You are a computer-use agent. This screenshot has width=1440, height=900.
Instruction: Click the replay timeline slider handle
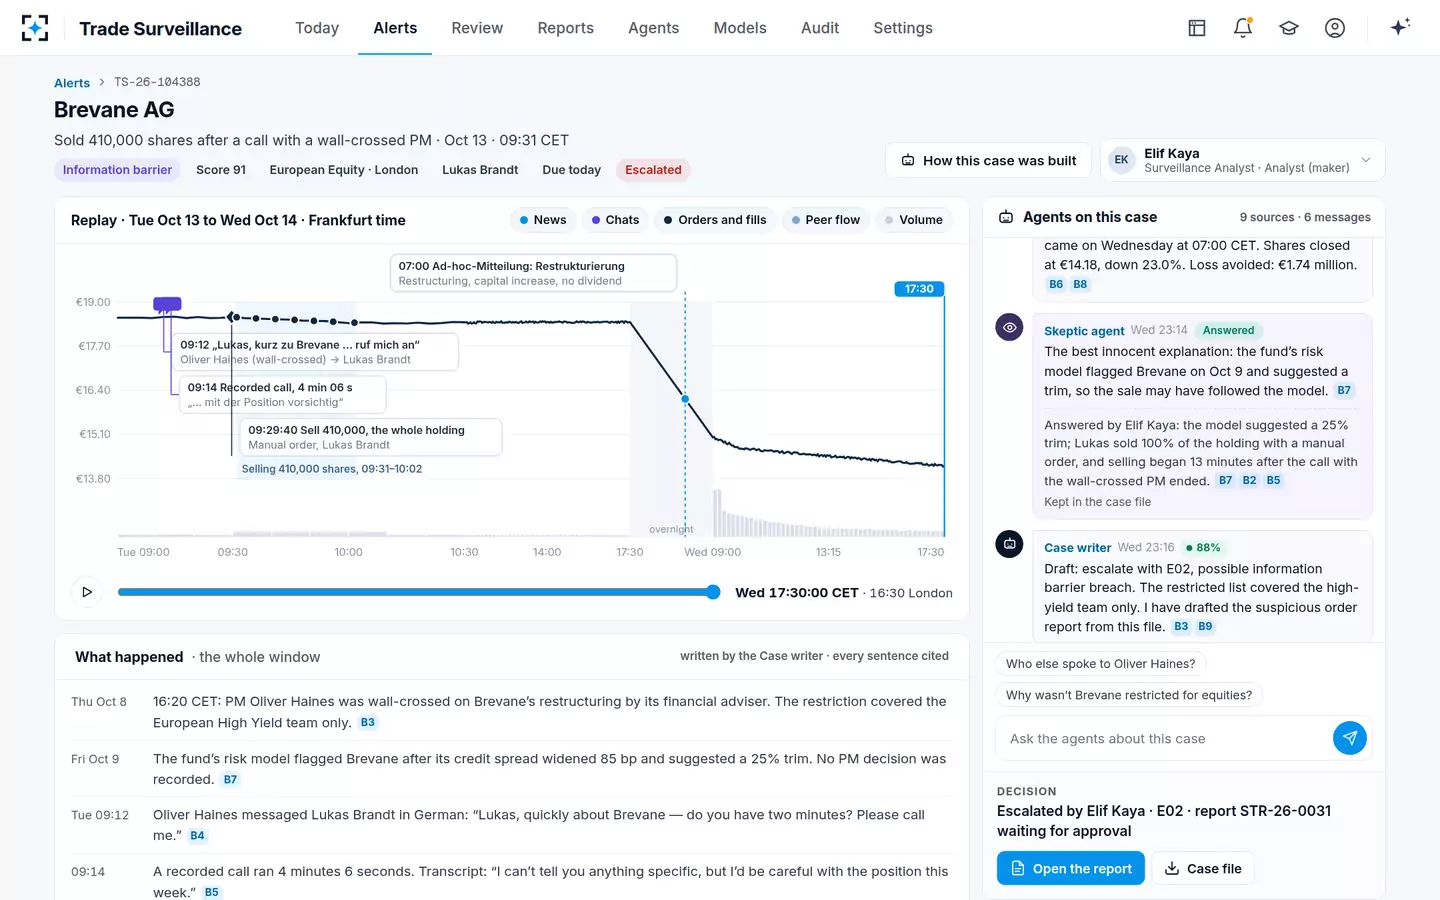(713, 592)
